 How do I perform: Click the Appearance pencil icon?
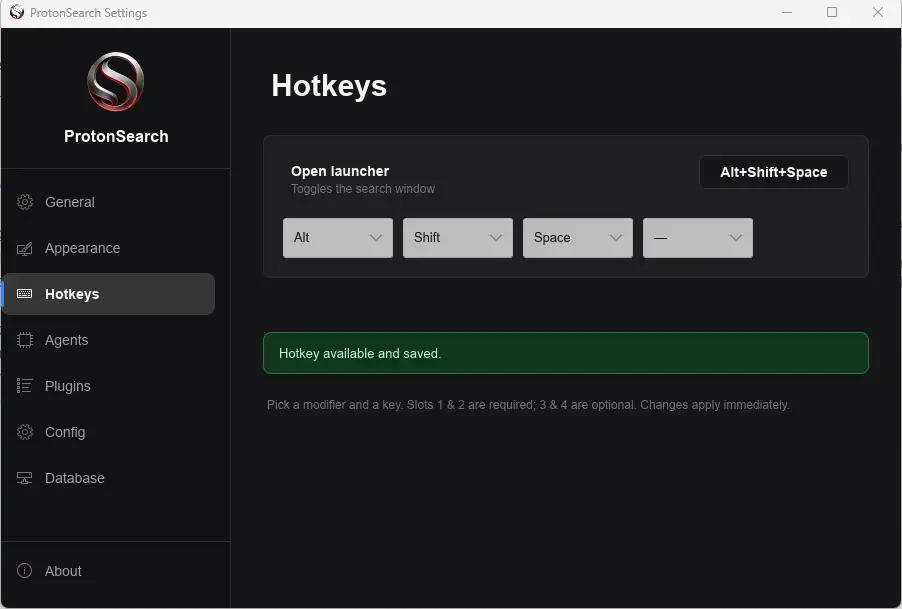tap(25, 248)
